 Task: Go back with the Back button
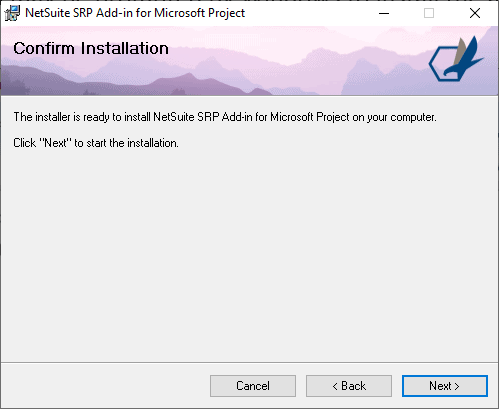(x=349, y=386)
